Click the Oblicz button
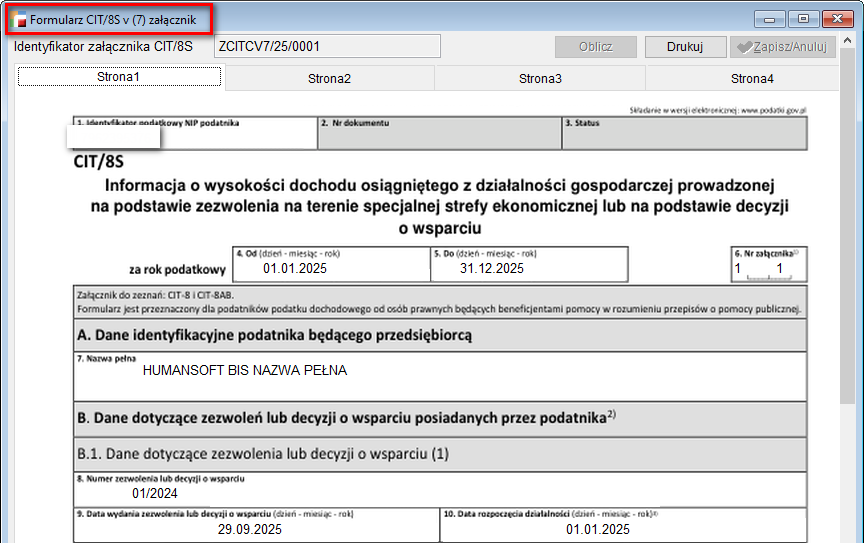Viewport: 864px width, 543px height. [596, 47]
